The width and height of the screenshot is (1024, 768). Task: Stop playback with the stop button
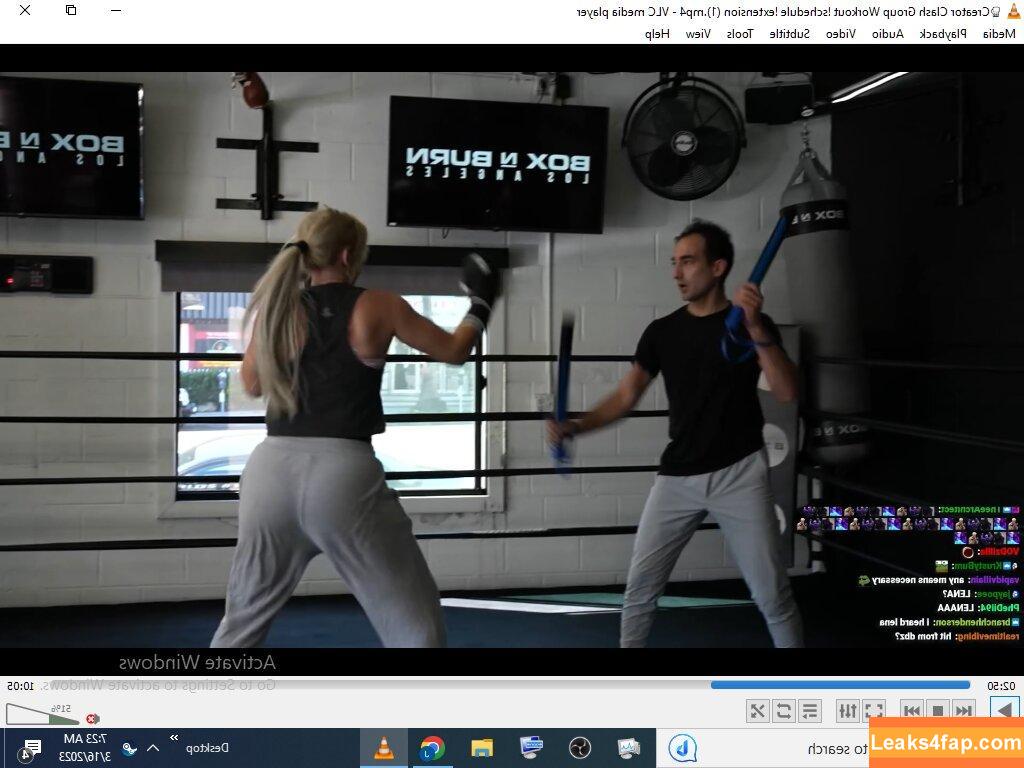point(938,711)
